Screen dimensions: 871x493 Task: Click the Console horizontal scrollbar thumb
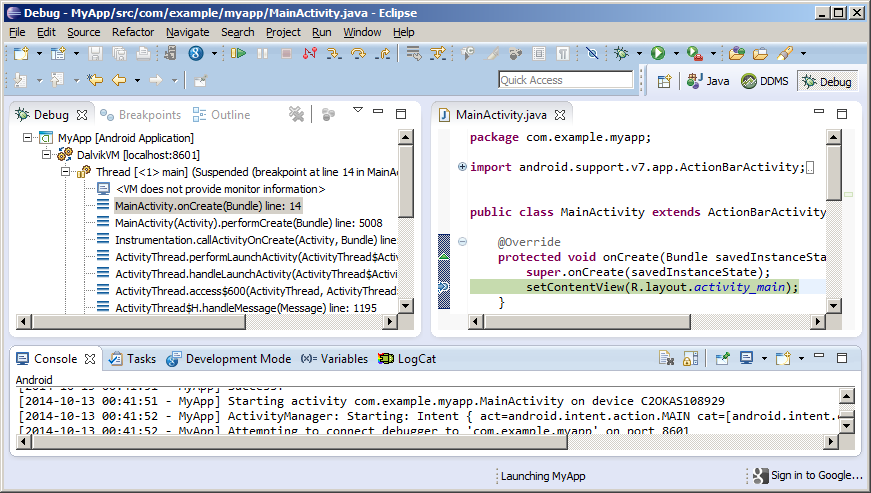[300, 442]
